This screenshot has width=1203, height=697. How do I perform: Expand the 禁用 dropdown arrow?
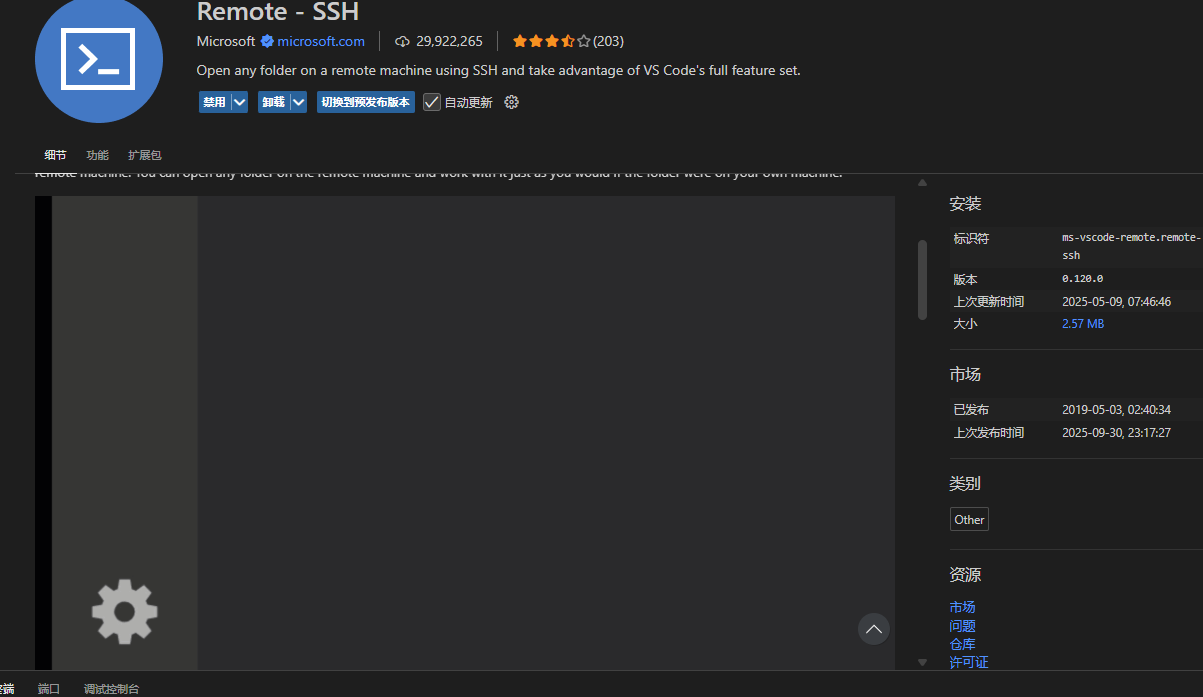tap(239, 102)
